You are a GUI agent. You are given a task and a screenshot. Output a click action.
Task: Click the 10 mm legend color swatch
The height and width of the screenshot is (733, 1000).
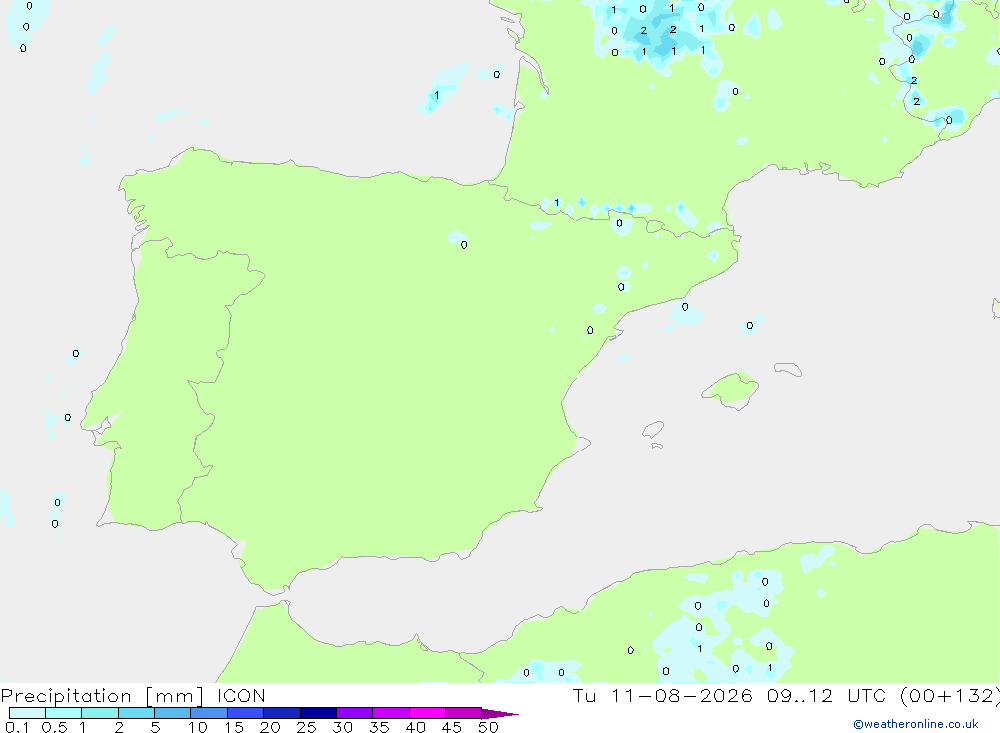click(209, 713)
